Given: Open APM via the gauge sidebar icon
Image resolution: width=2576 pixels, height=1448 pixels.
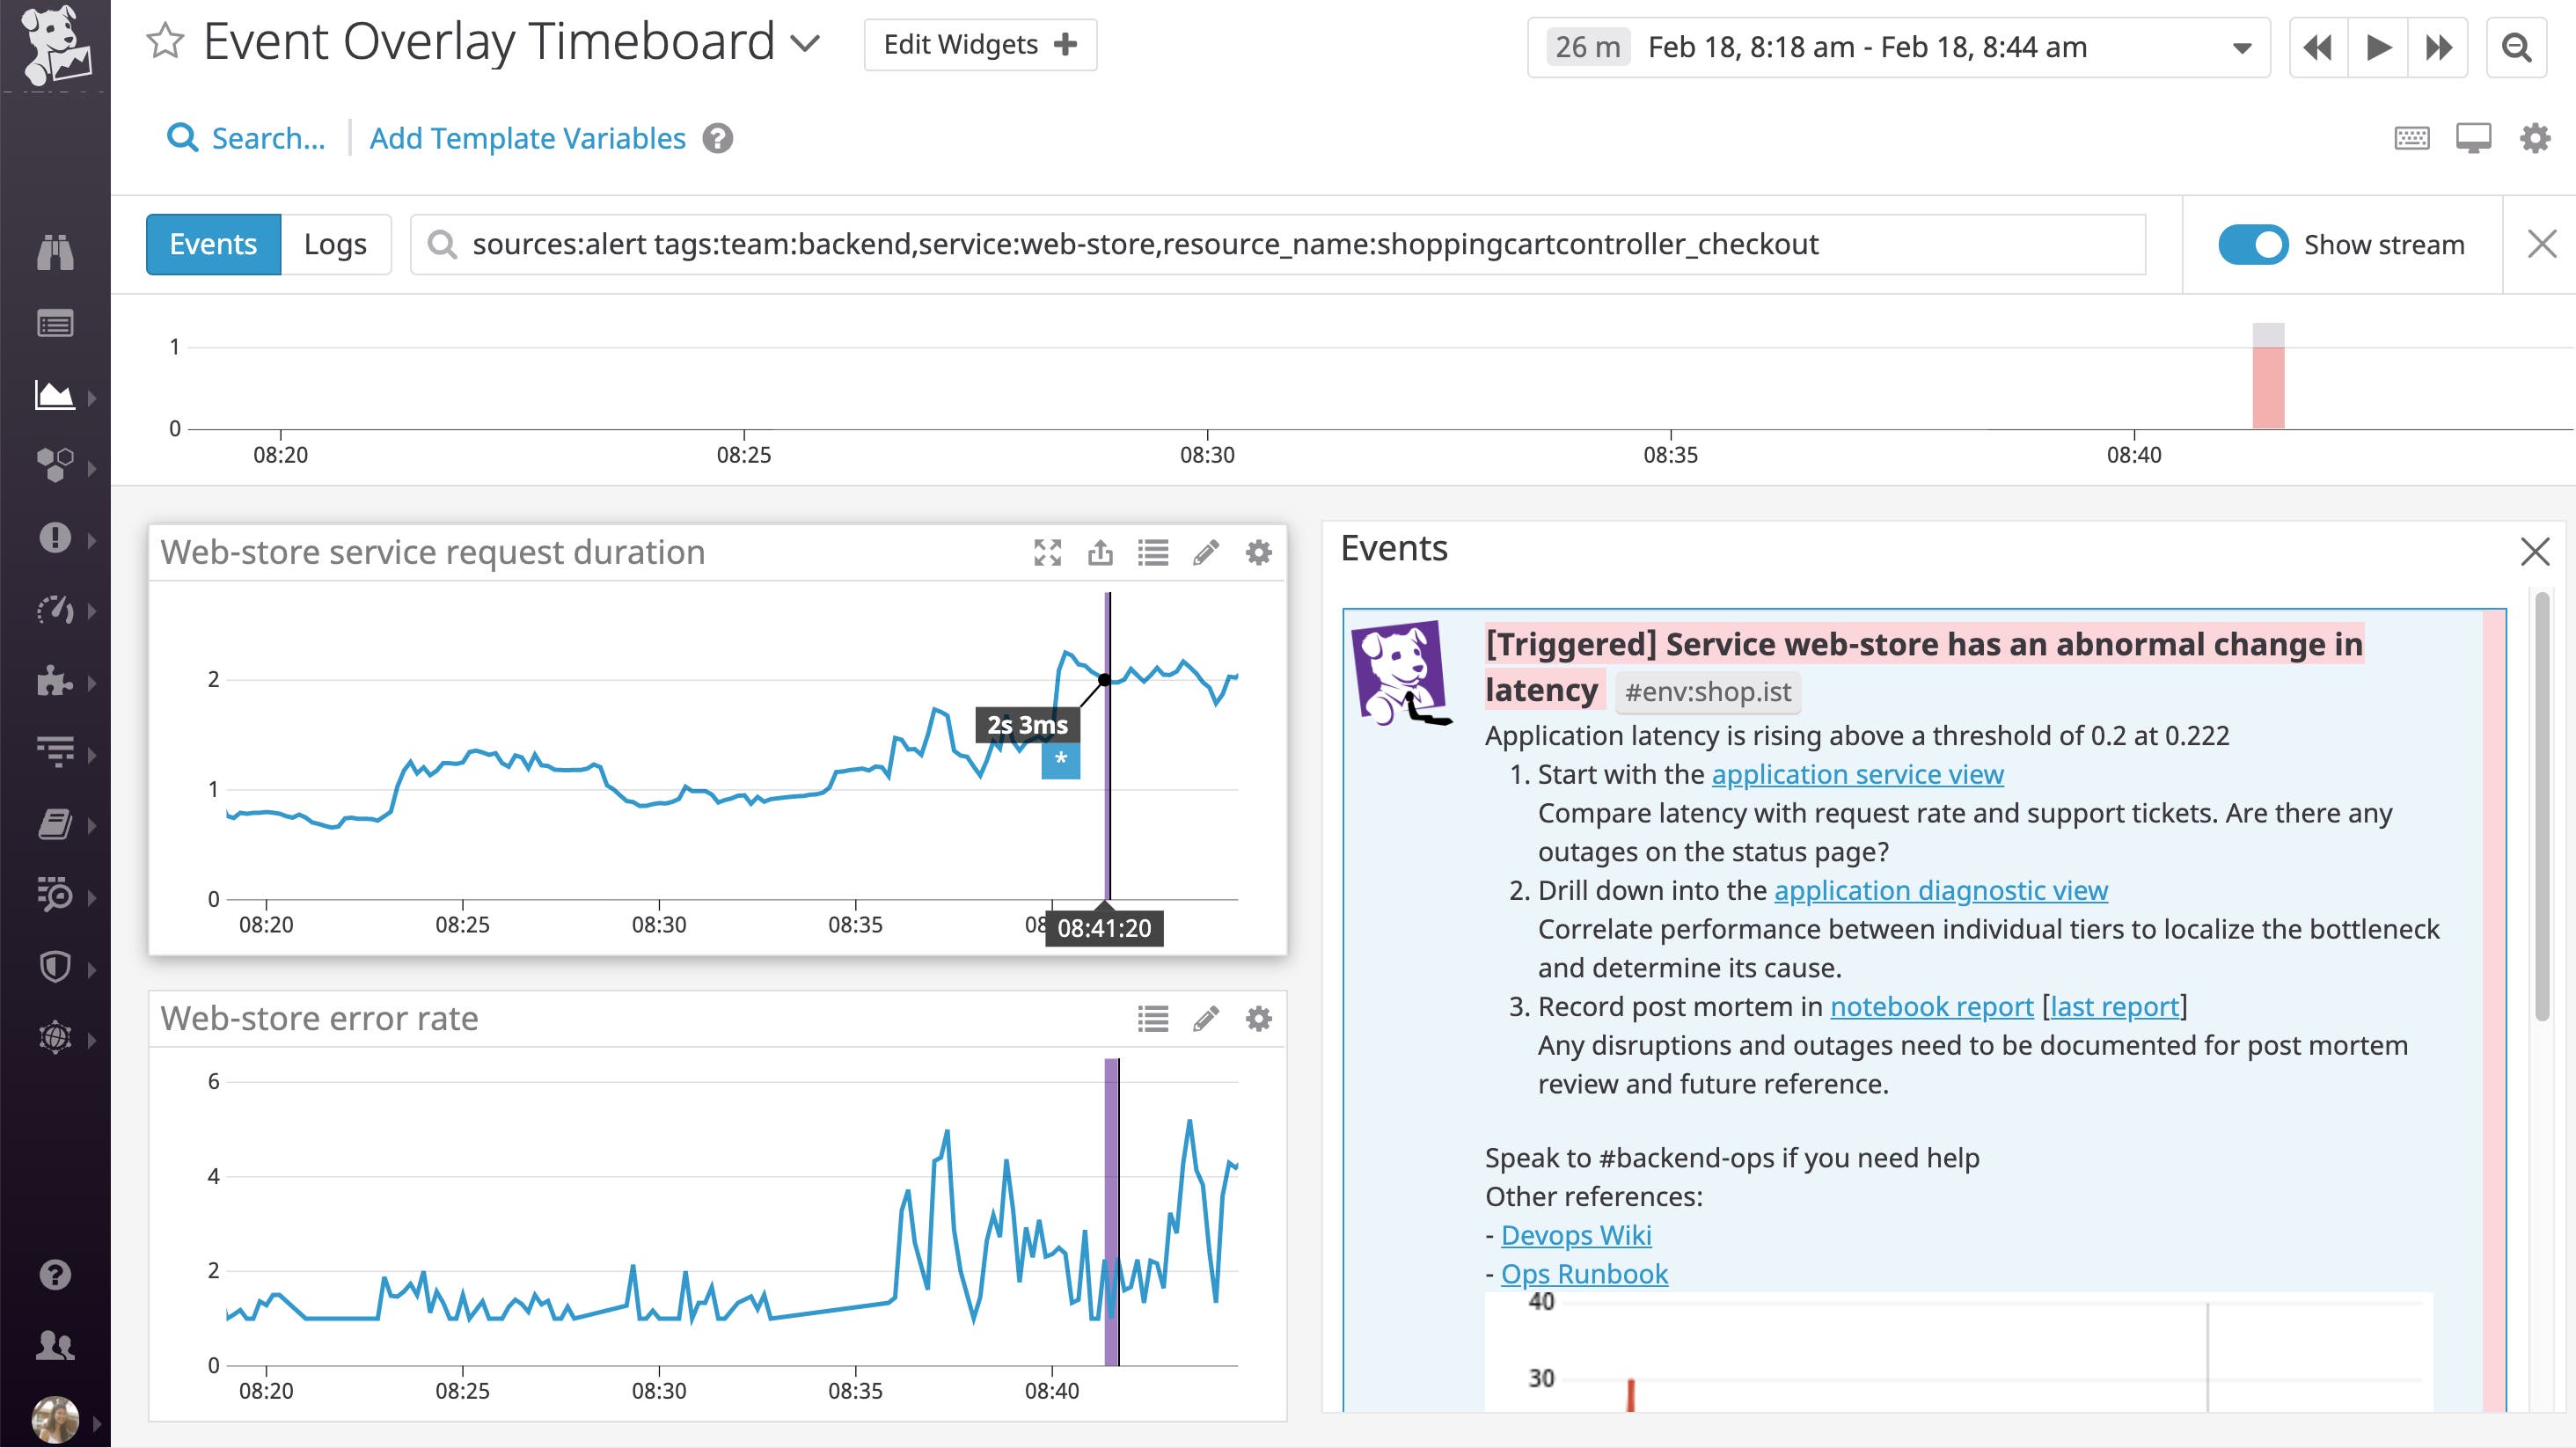Looking at the screenshot, I should coord(57,610).
